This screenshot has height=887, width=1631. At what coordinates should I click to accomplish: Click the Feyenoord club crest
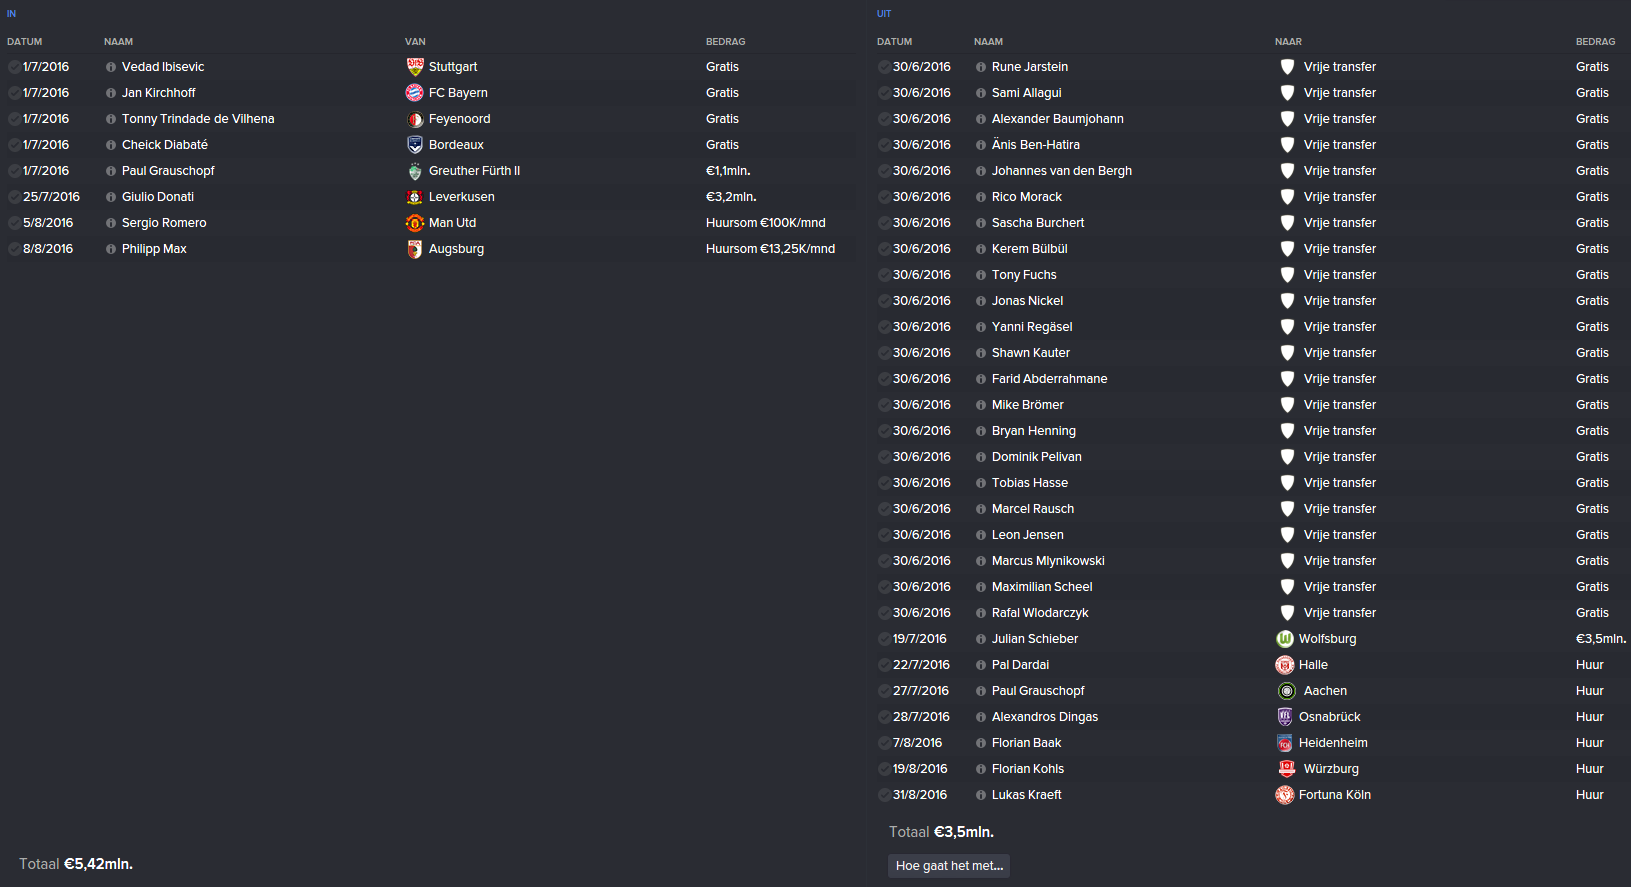point(415,119)
